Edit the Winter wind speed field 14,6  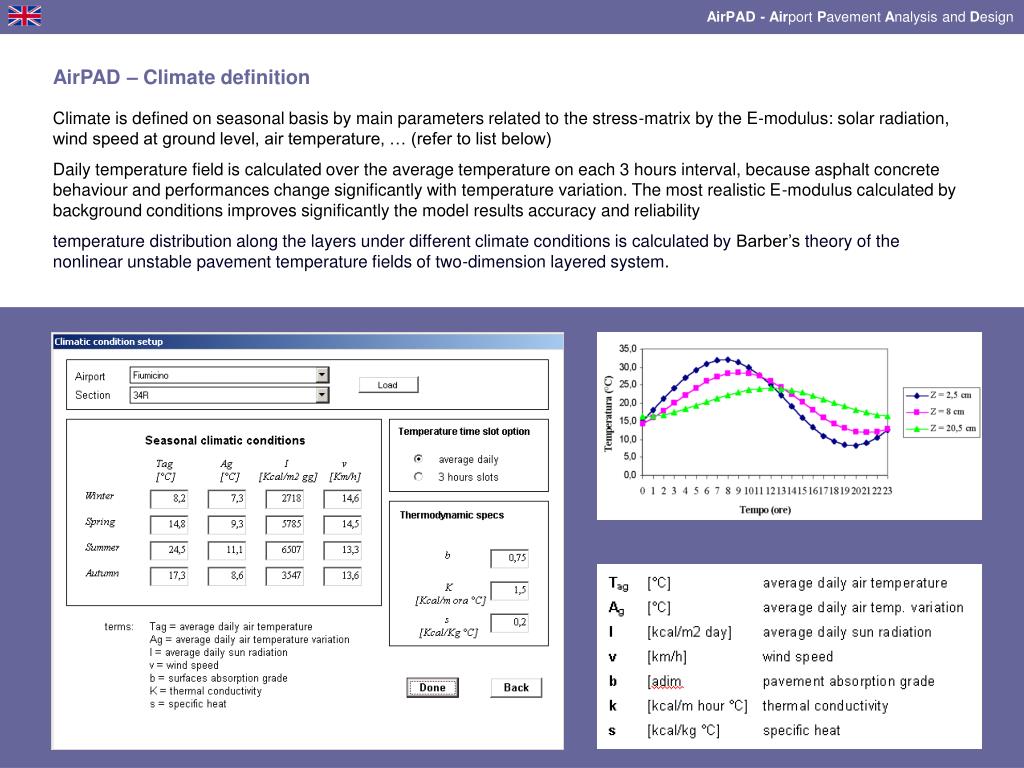(x=342, y=499)
